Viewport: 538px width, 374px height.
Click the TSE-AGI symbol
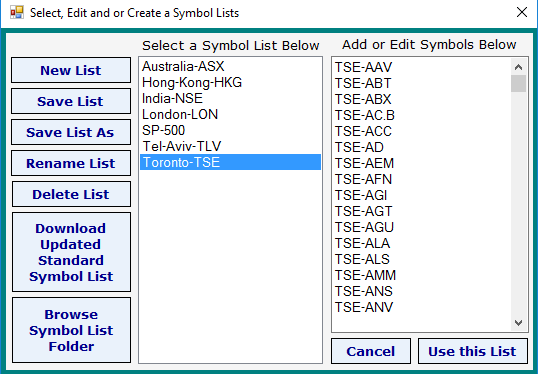pos(361,195)
